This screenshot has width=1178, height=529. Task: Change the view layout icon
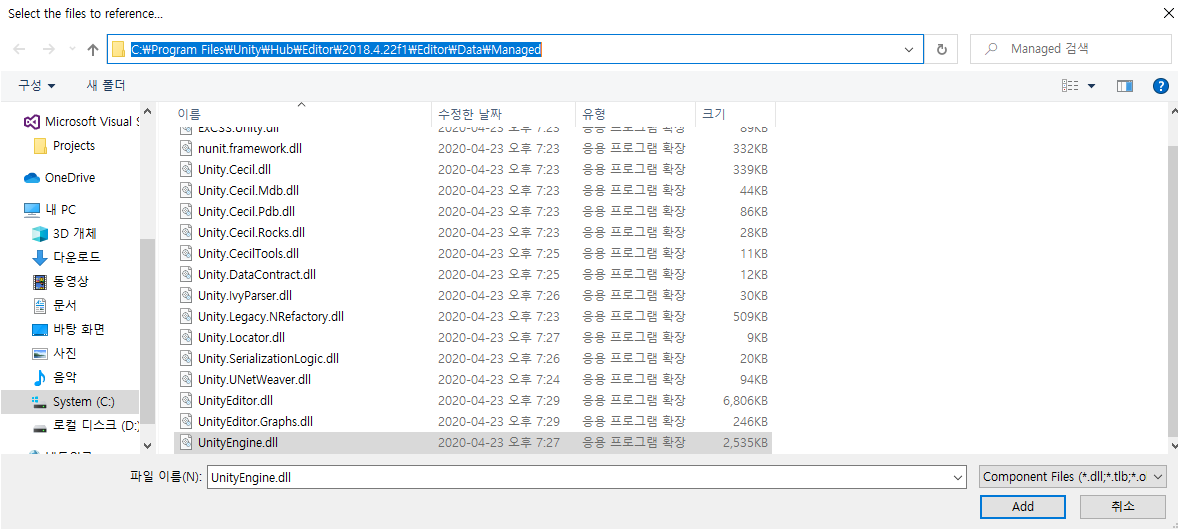1070,86
